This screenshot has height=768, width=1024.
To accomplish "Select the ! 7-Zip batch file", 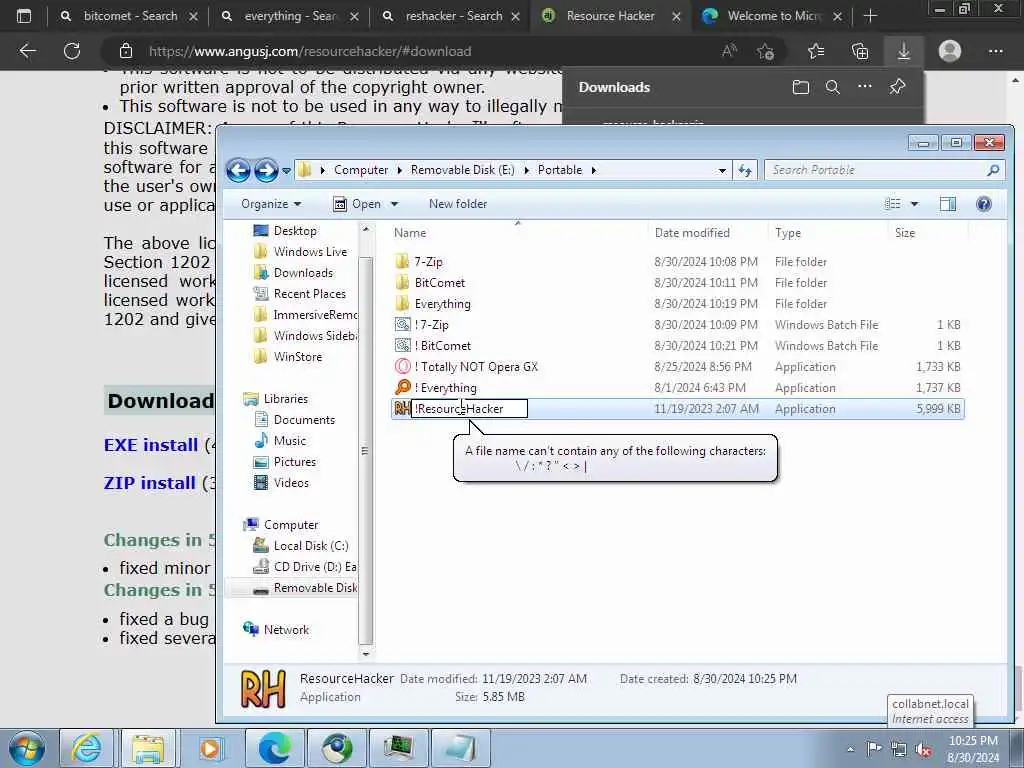I will (x=678, y=325).
